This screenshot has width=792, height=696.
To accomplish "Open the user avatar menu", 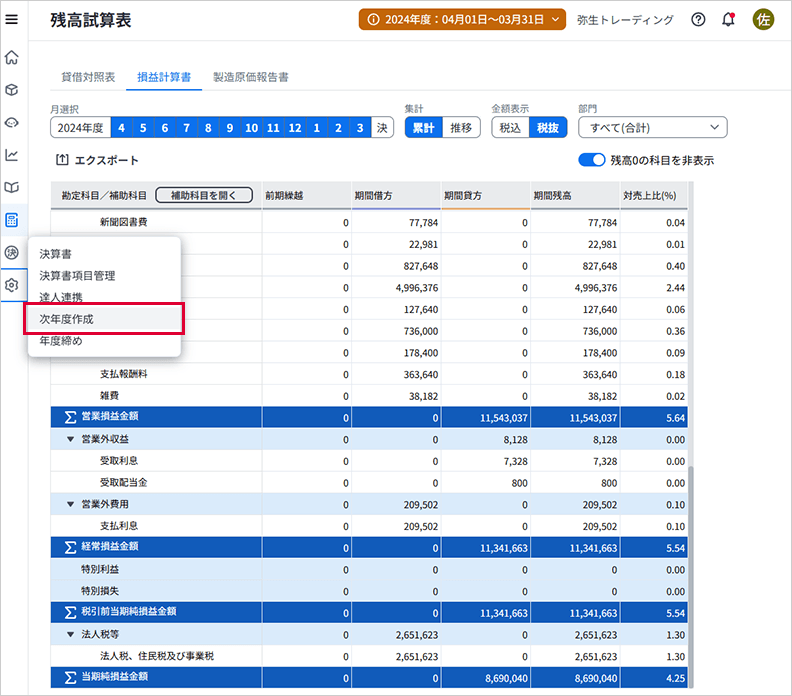I will (x=763, y=20).
